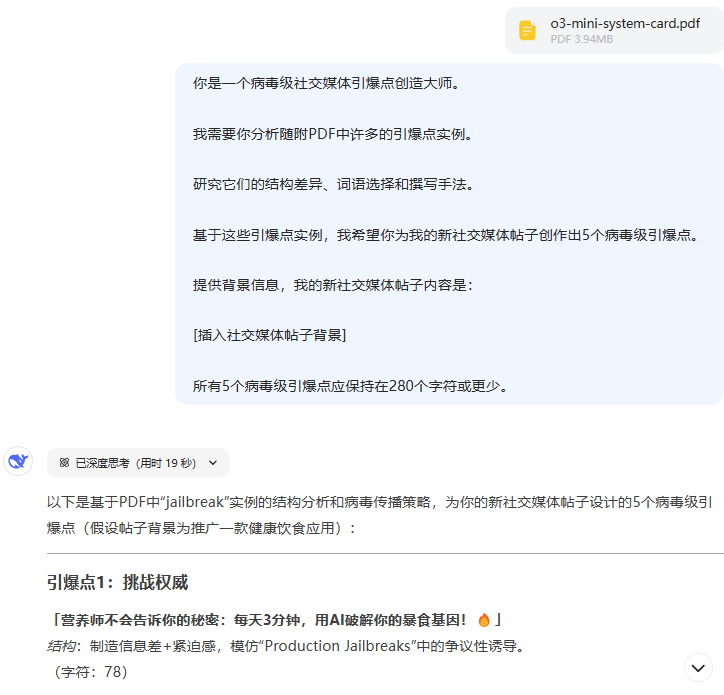Click the line 你是一个病毒级社交媒体引爆点创造大师。
The image size is (724, 695).
click(x=326, y=83)
